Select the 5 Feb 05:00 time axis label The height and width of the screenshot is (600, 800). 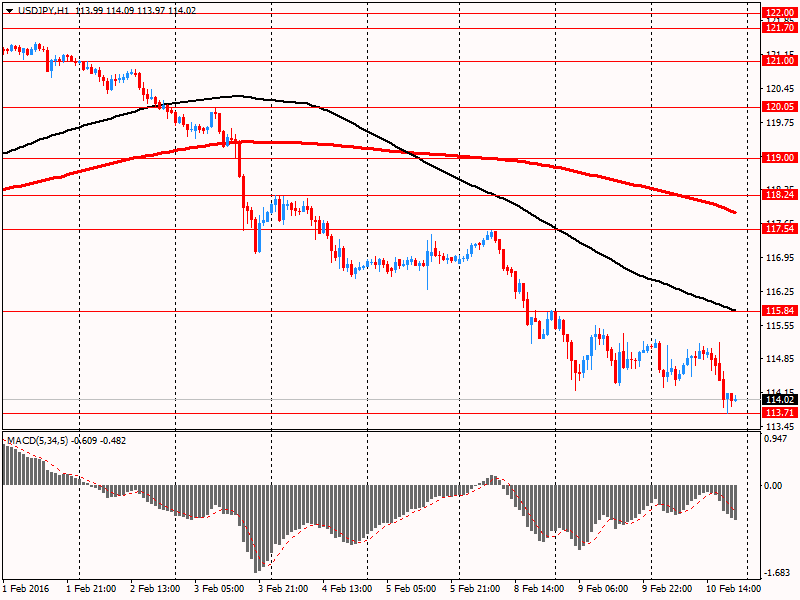(x=411, y=589)
